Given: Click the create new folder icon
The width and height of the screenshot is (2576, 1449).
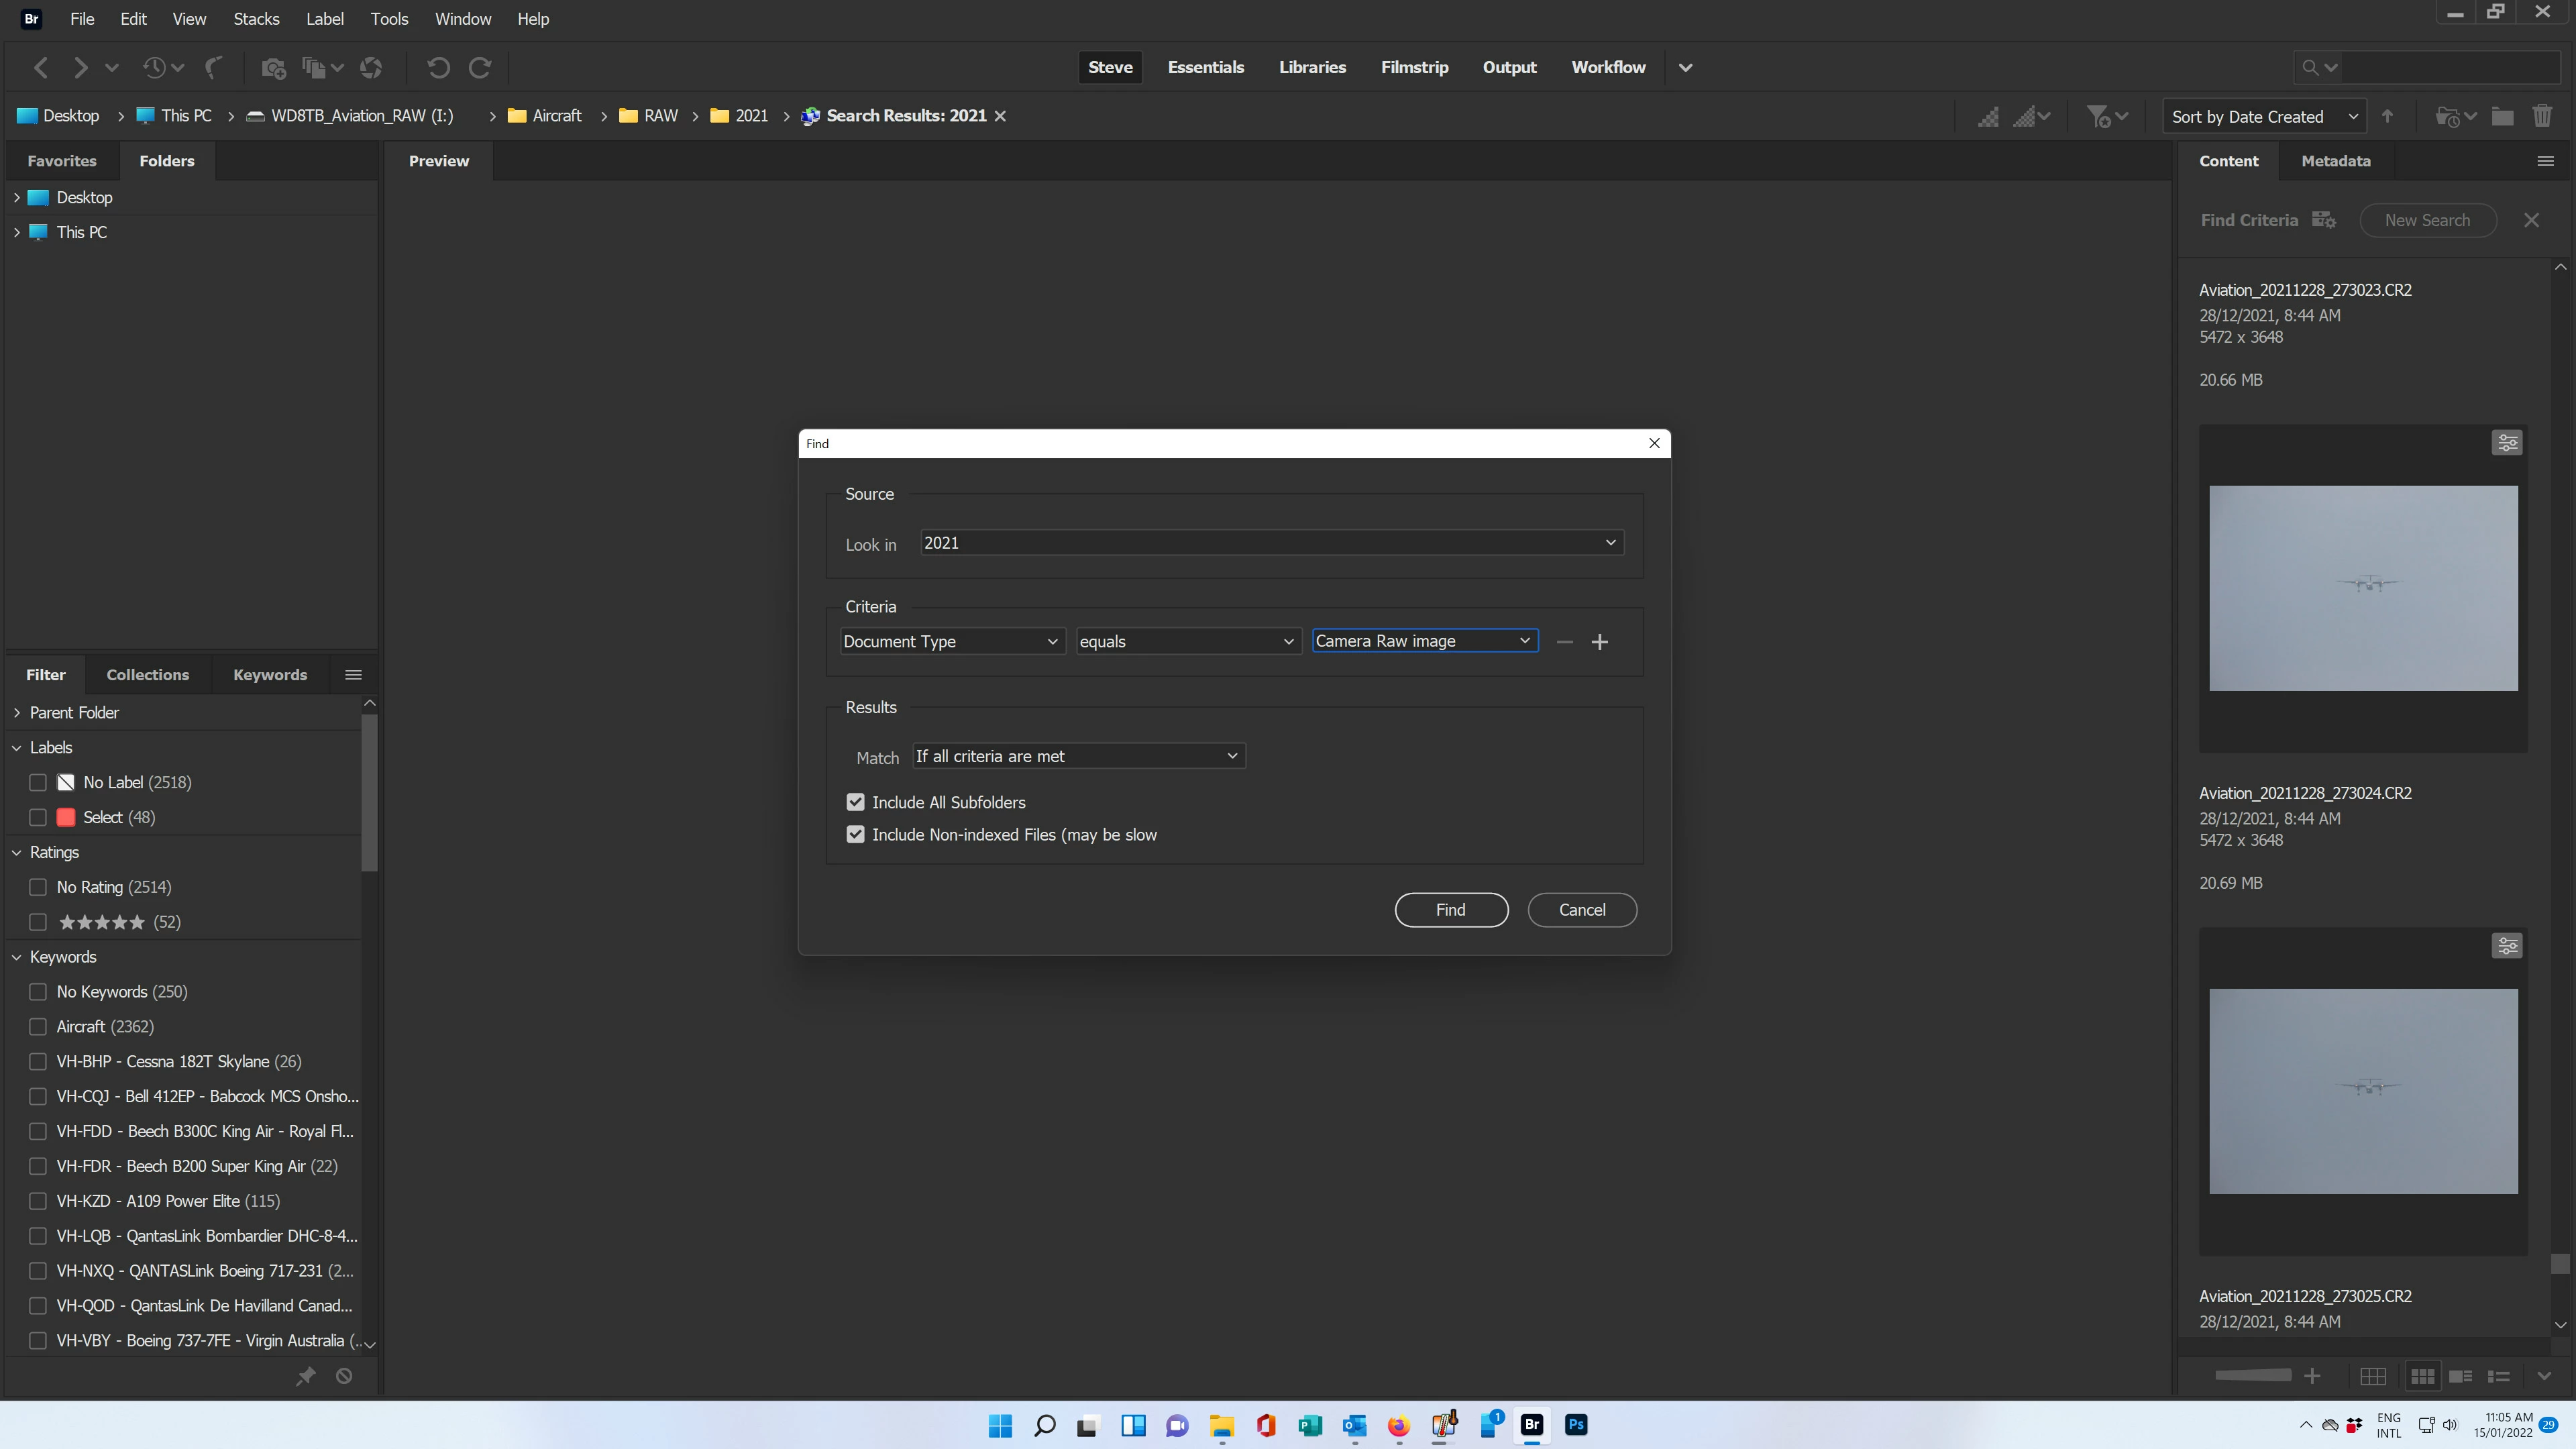Looking at the screenshot, I should [x=2502, y=116].
